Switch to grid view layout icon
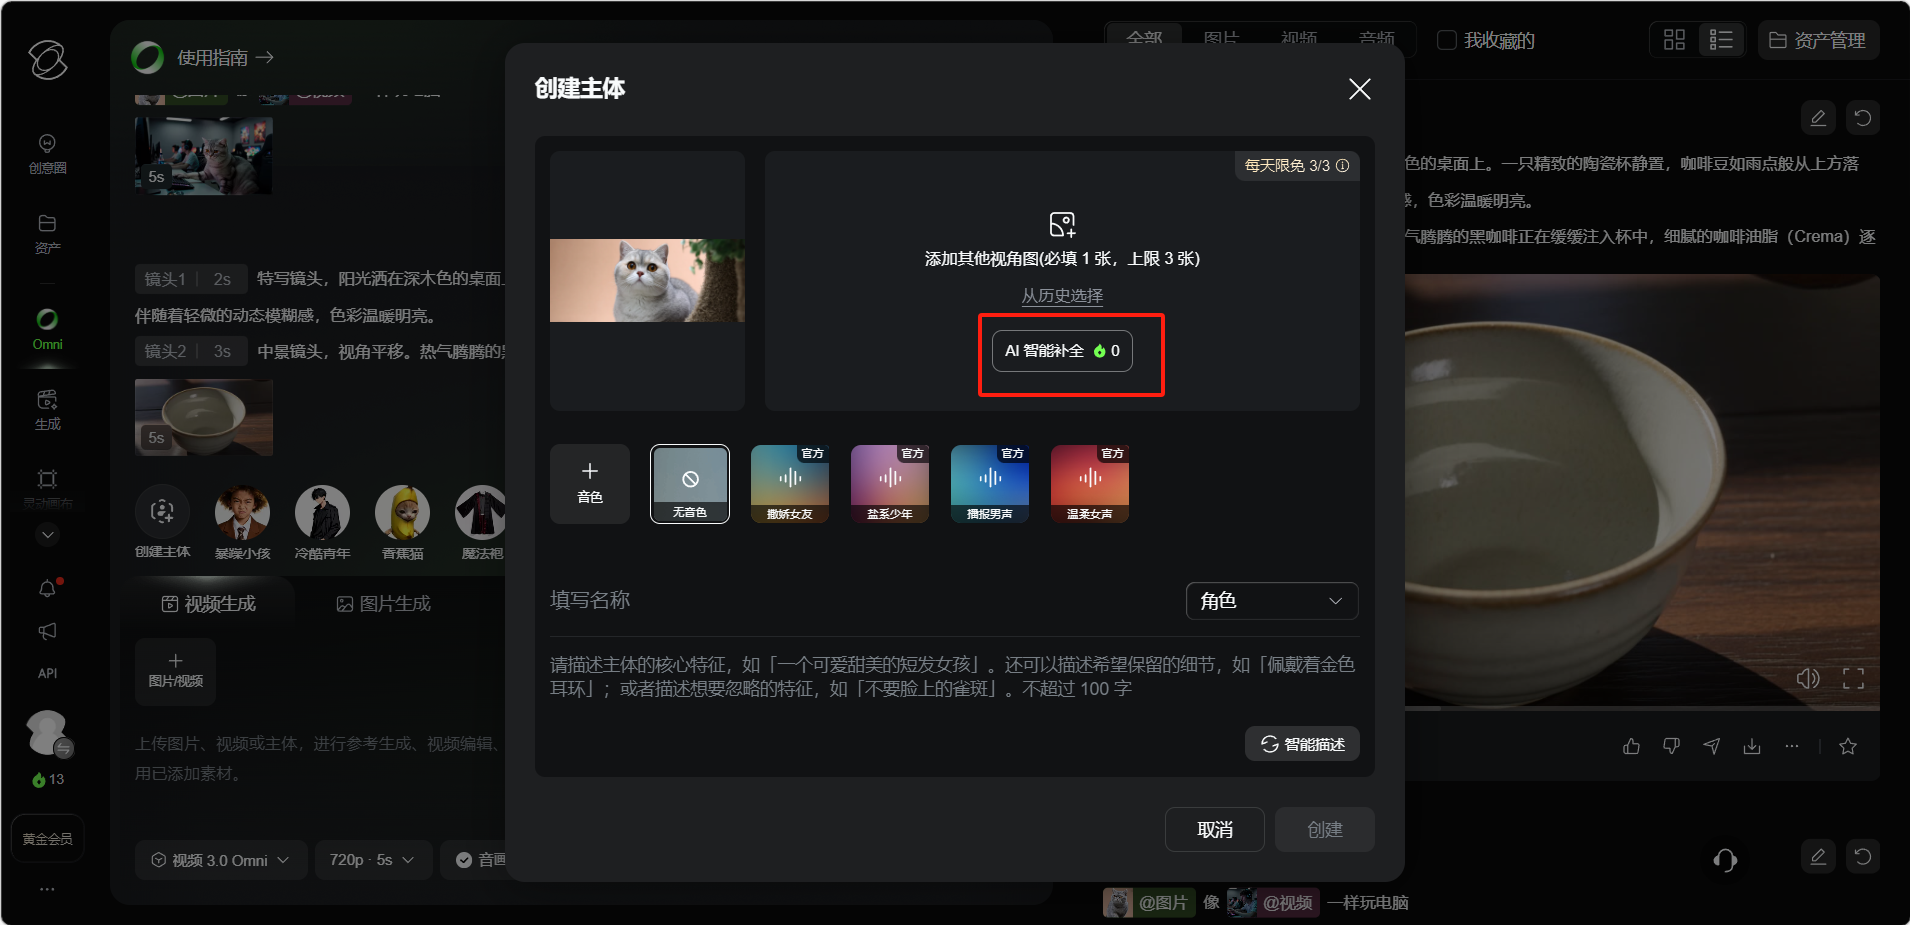The image size is (1910, 925). pyautogui.click(x=1674, y=40)
